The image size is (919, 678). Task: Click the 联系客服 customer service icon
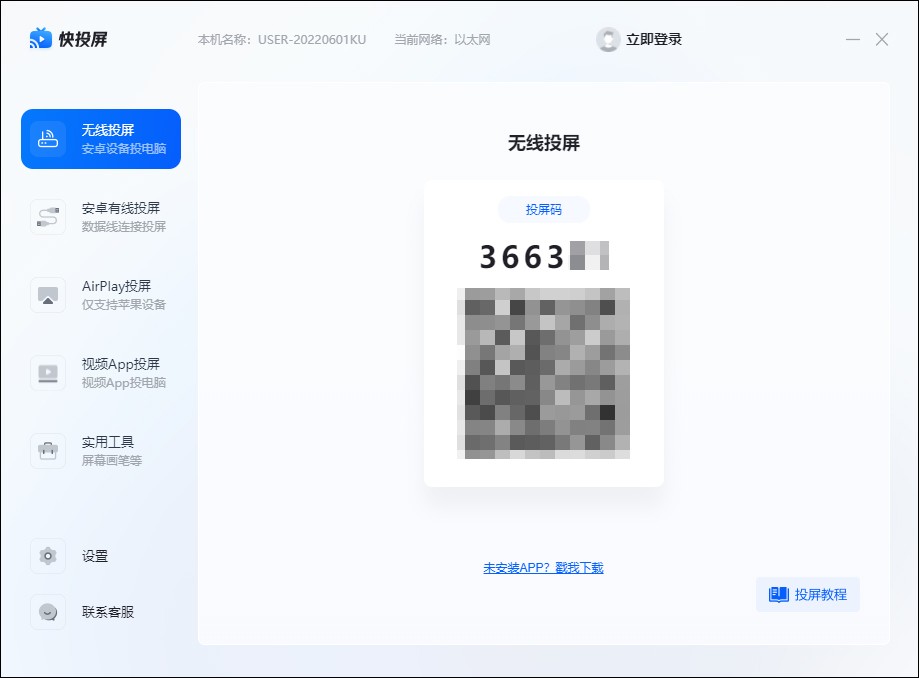48,612
